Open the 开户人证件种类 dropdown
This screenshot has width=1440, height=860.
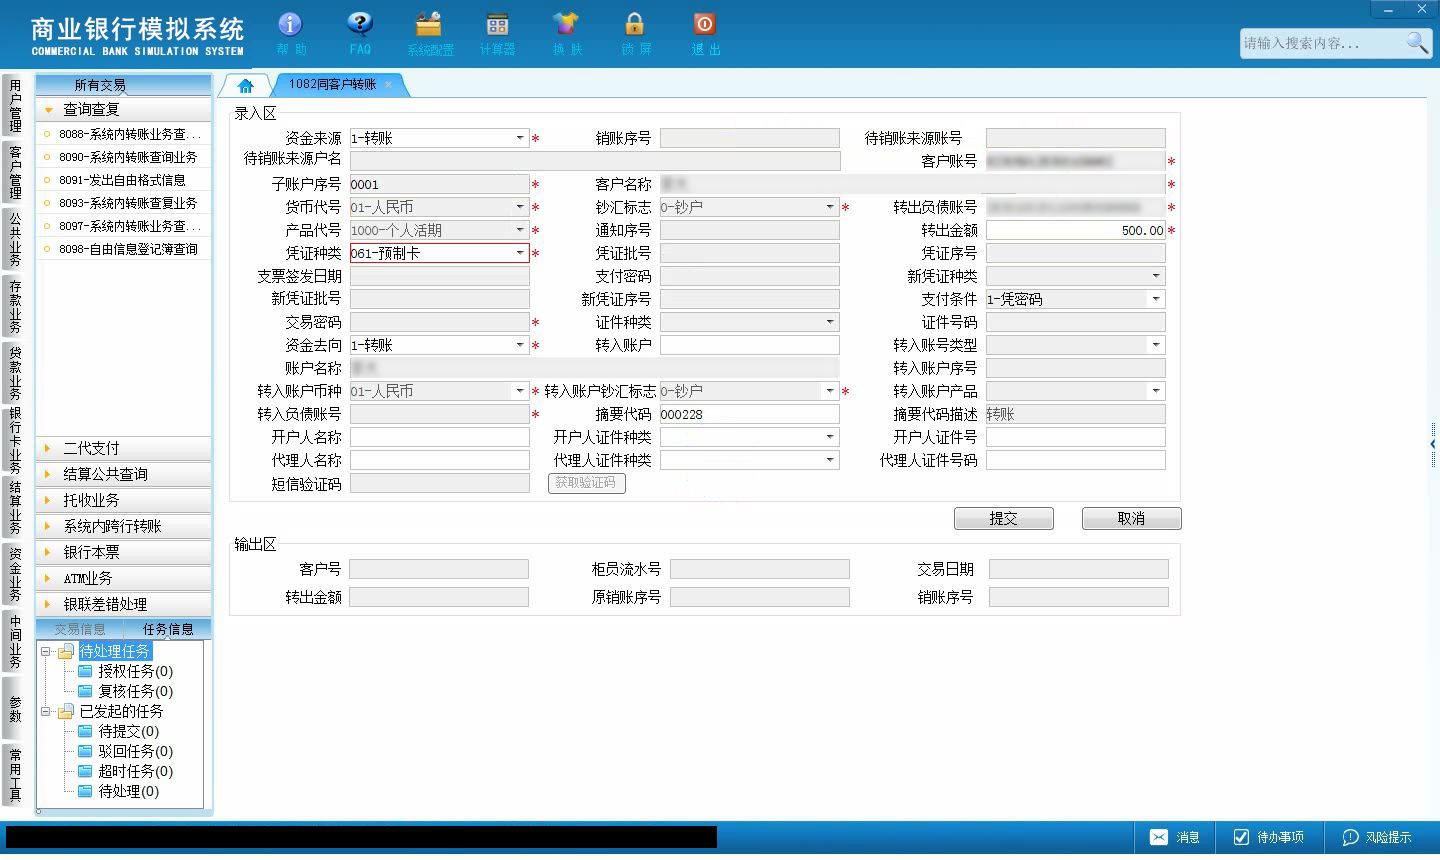click(x=830, y=437)
